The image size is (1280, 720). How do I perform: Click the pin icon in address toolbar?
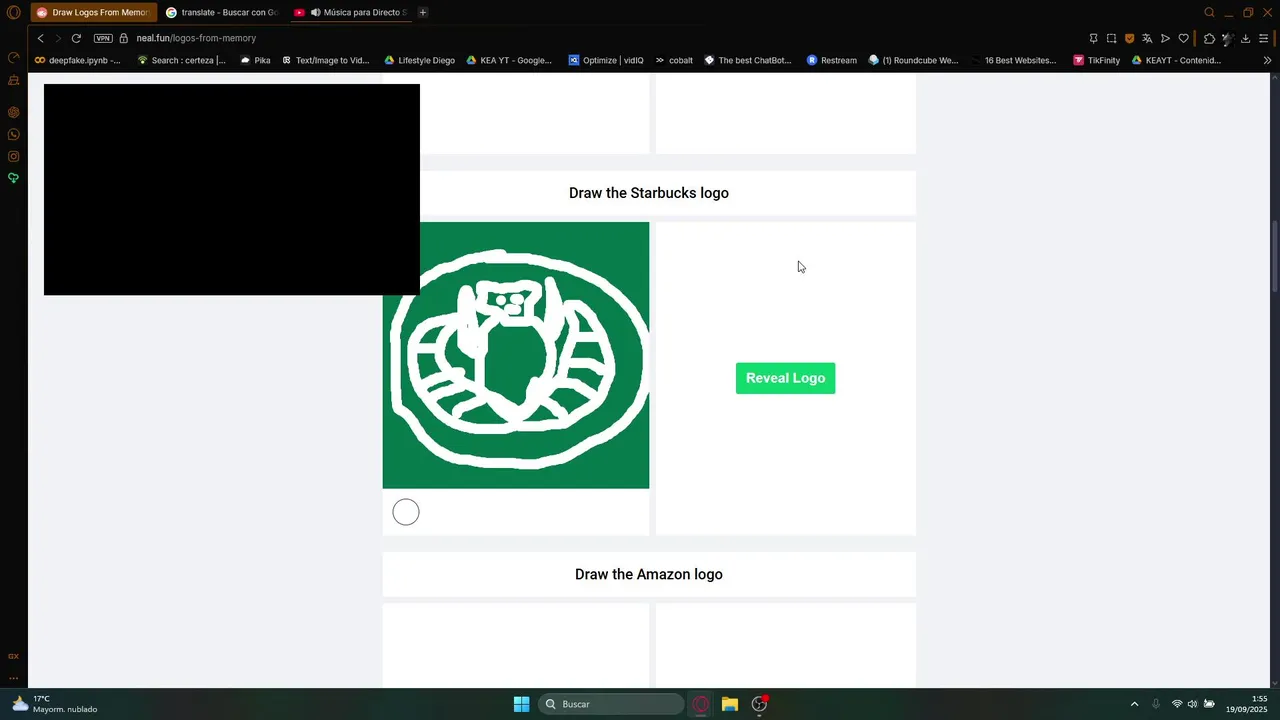1093,38
